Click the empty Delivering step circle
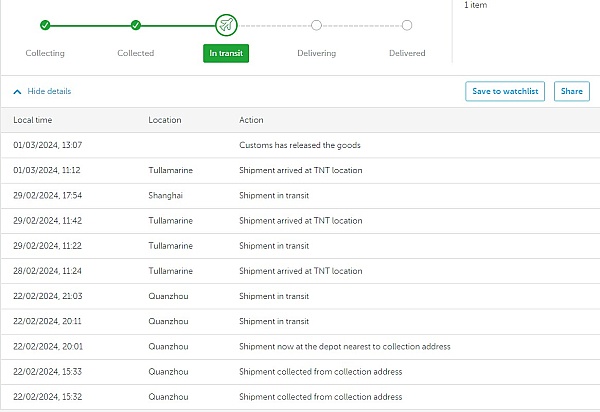Image resolution: width=600 pixels, height=412 pixels. [316, 25]
